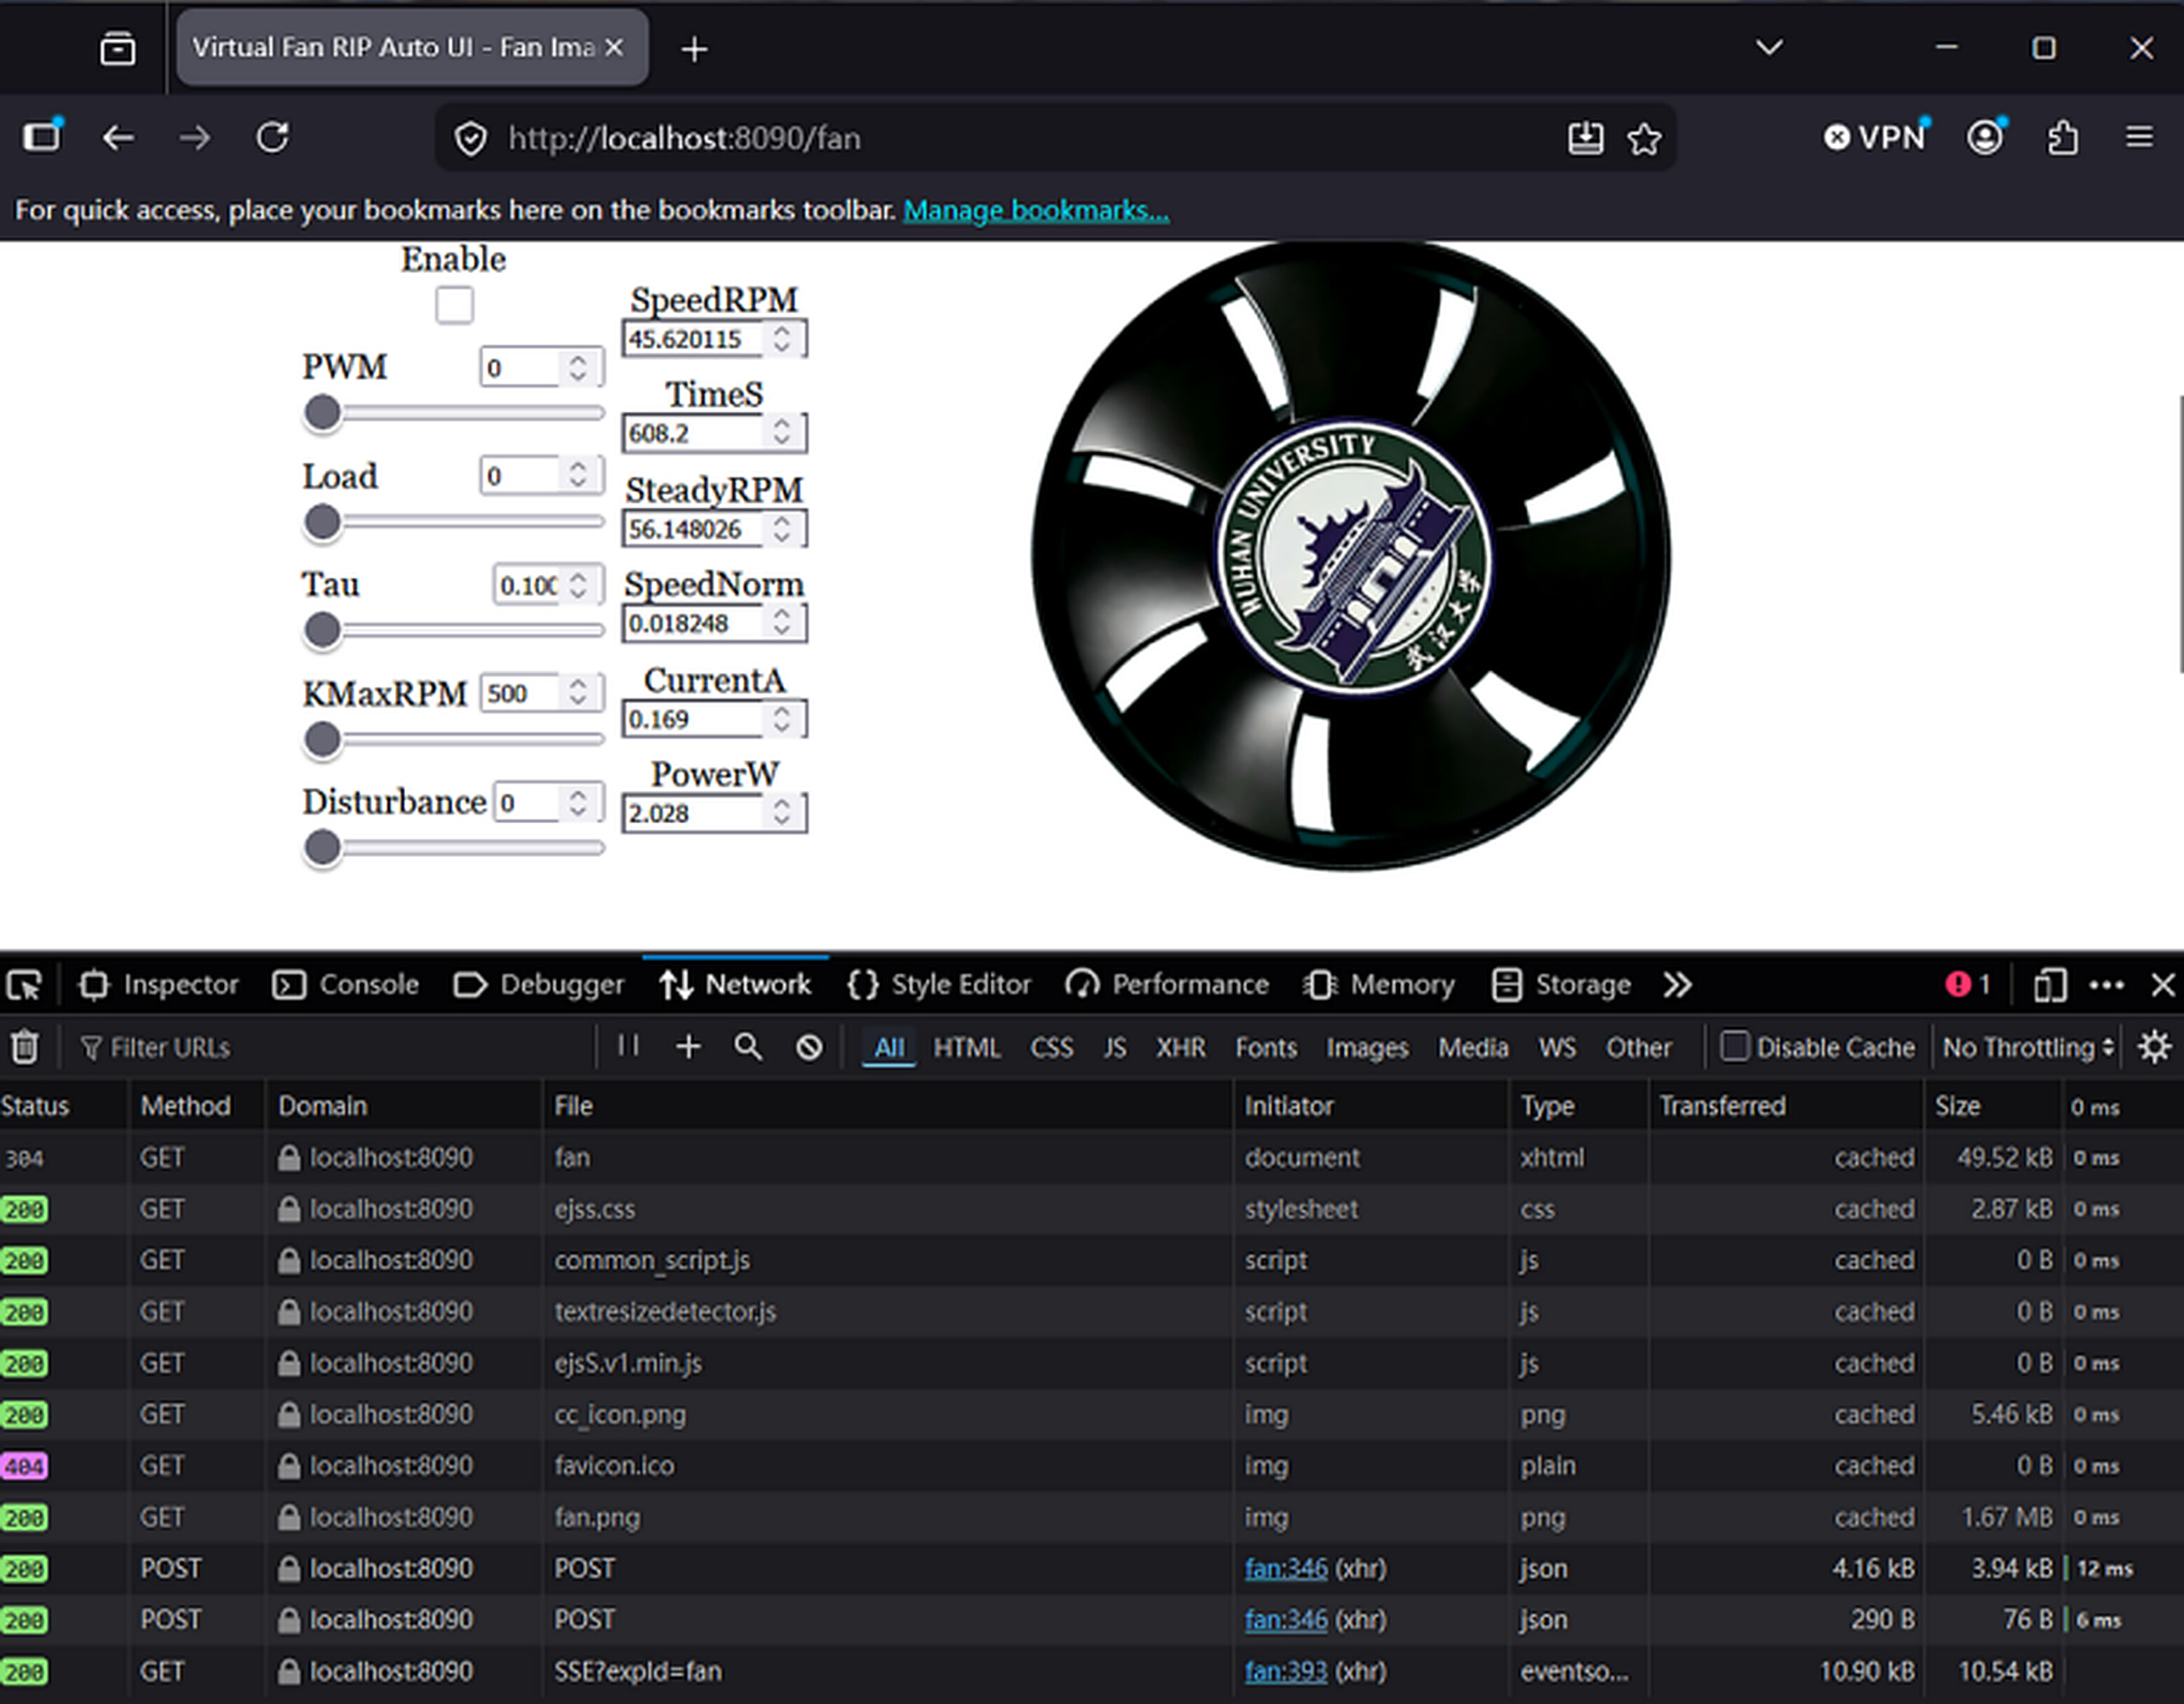Image resolution: width=2184 pixels, height=1704 pixels.
Task: Click the Disturbance slider handle
Action: (322, 848)
